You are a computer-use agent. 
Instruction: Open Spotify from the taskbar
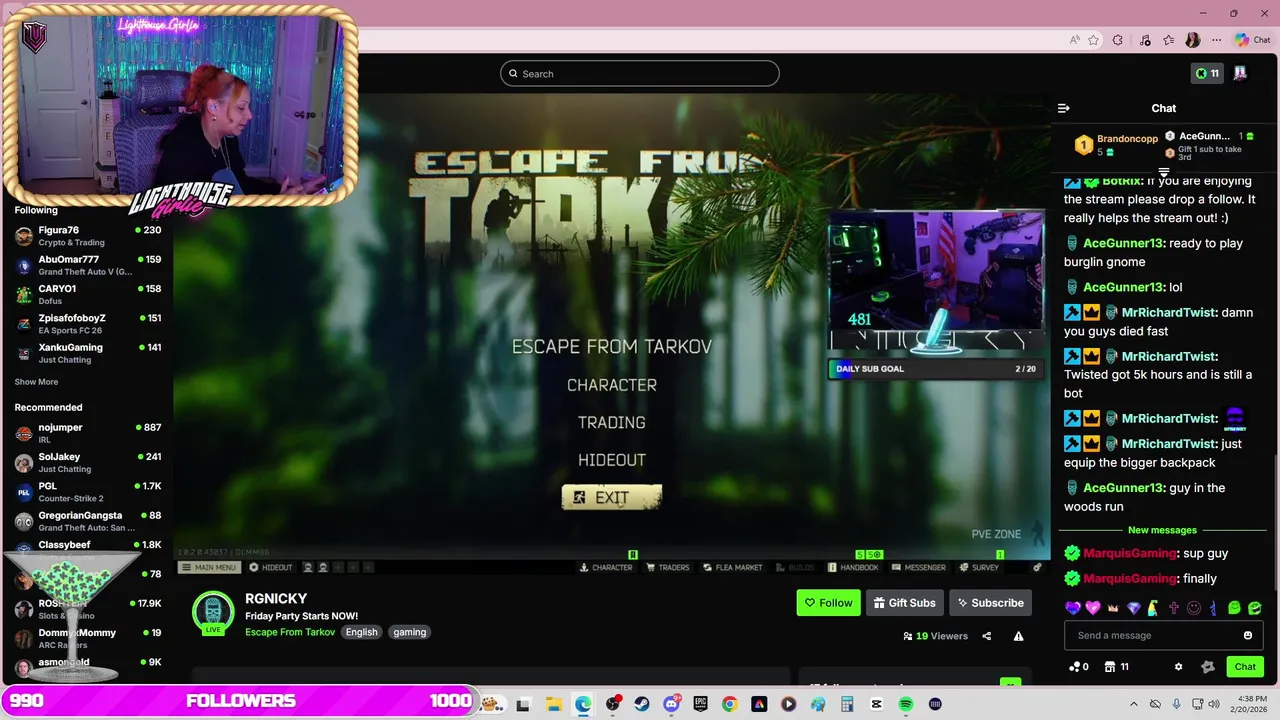[905, 704]
